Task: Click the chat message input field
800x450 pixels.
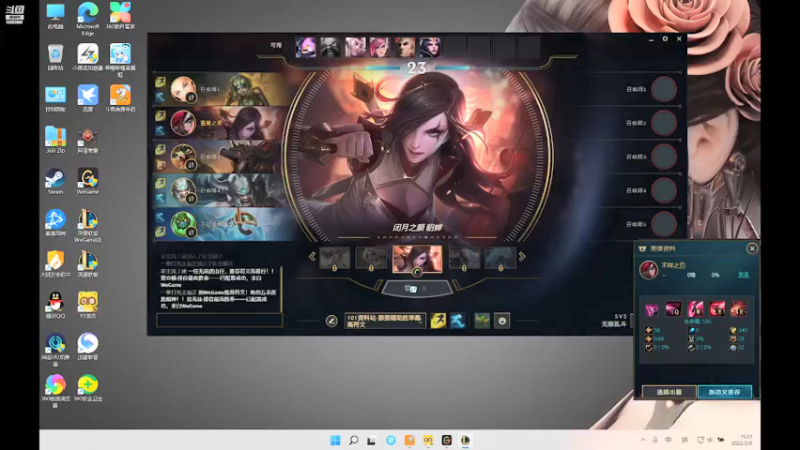Action: point(219,320)
